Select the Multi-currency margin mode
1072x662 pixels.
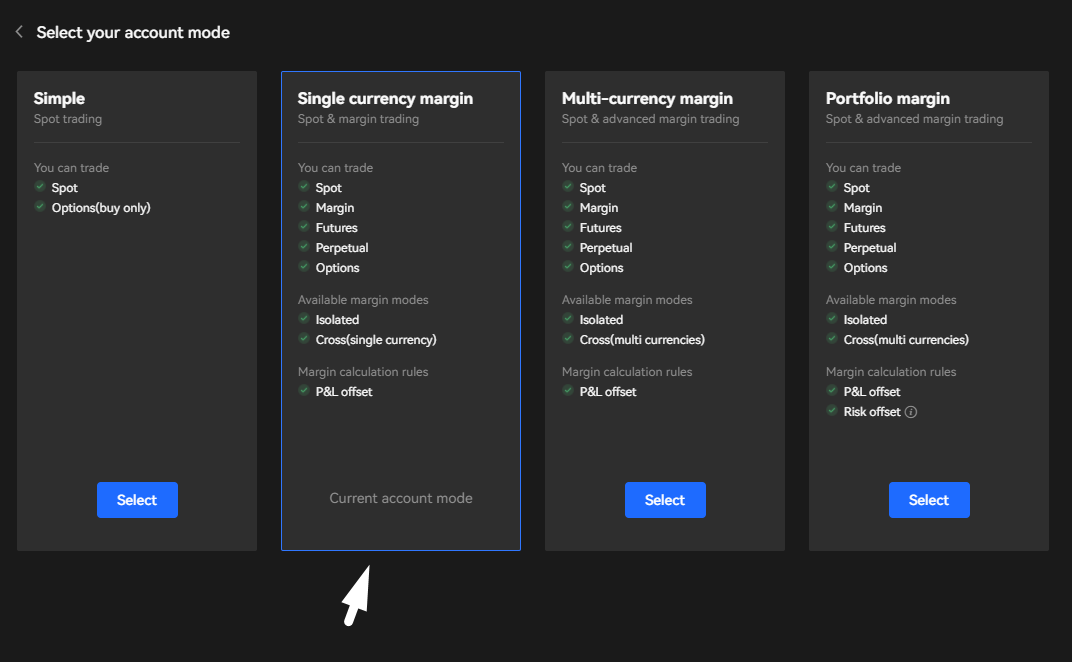pos(665,499)
